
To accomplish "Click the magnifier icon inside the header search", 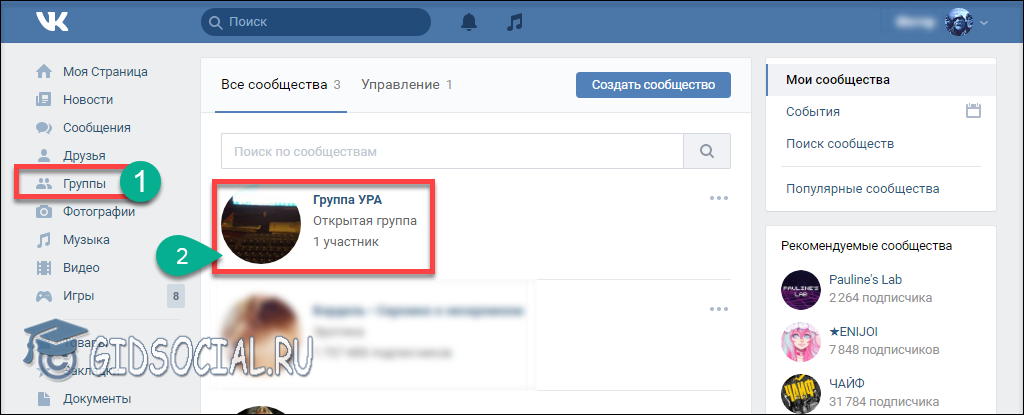I will 216,22.
